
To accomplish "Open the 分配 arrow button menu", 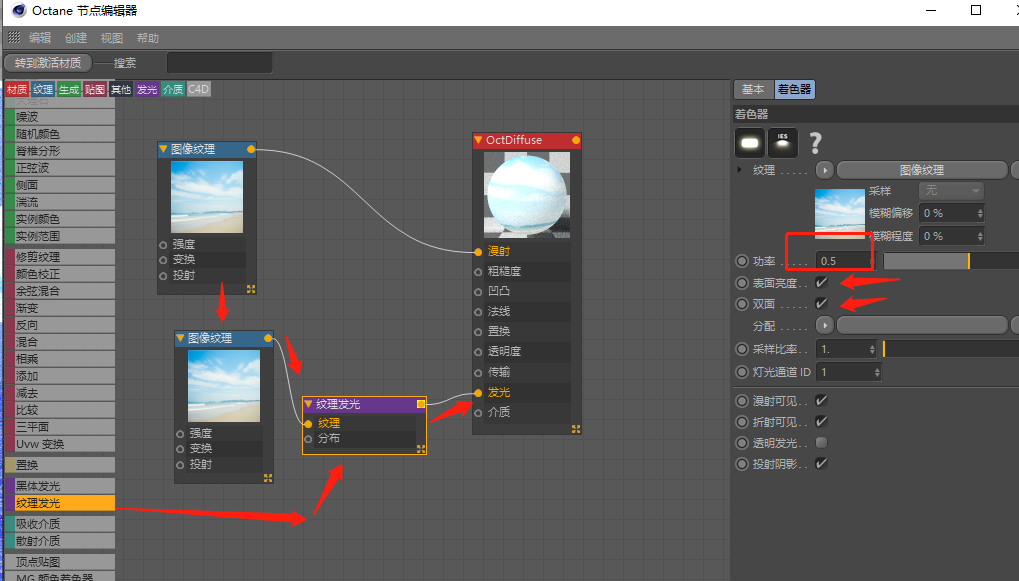I will pyautogui.click(x=825, y=325).
